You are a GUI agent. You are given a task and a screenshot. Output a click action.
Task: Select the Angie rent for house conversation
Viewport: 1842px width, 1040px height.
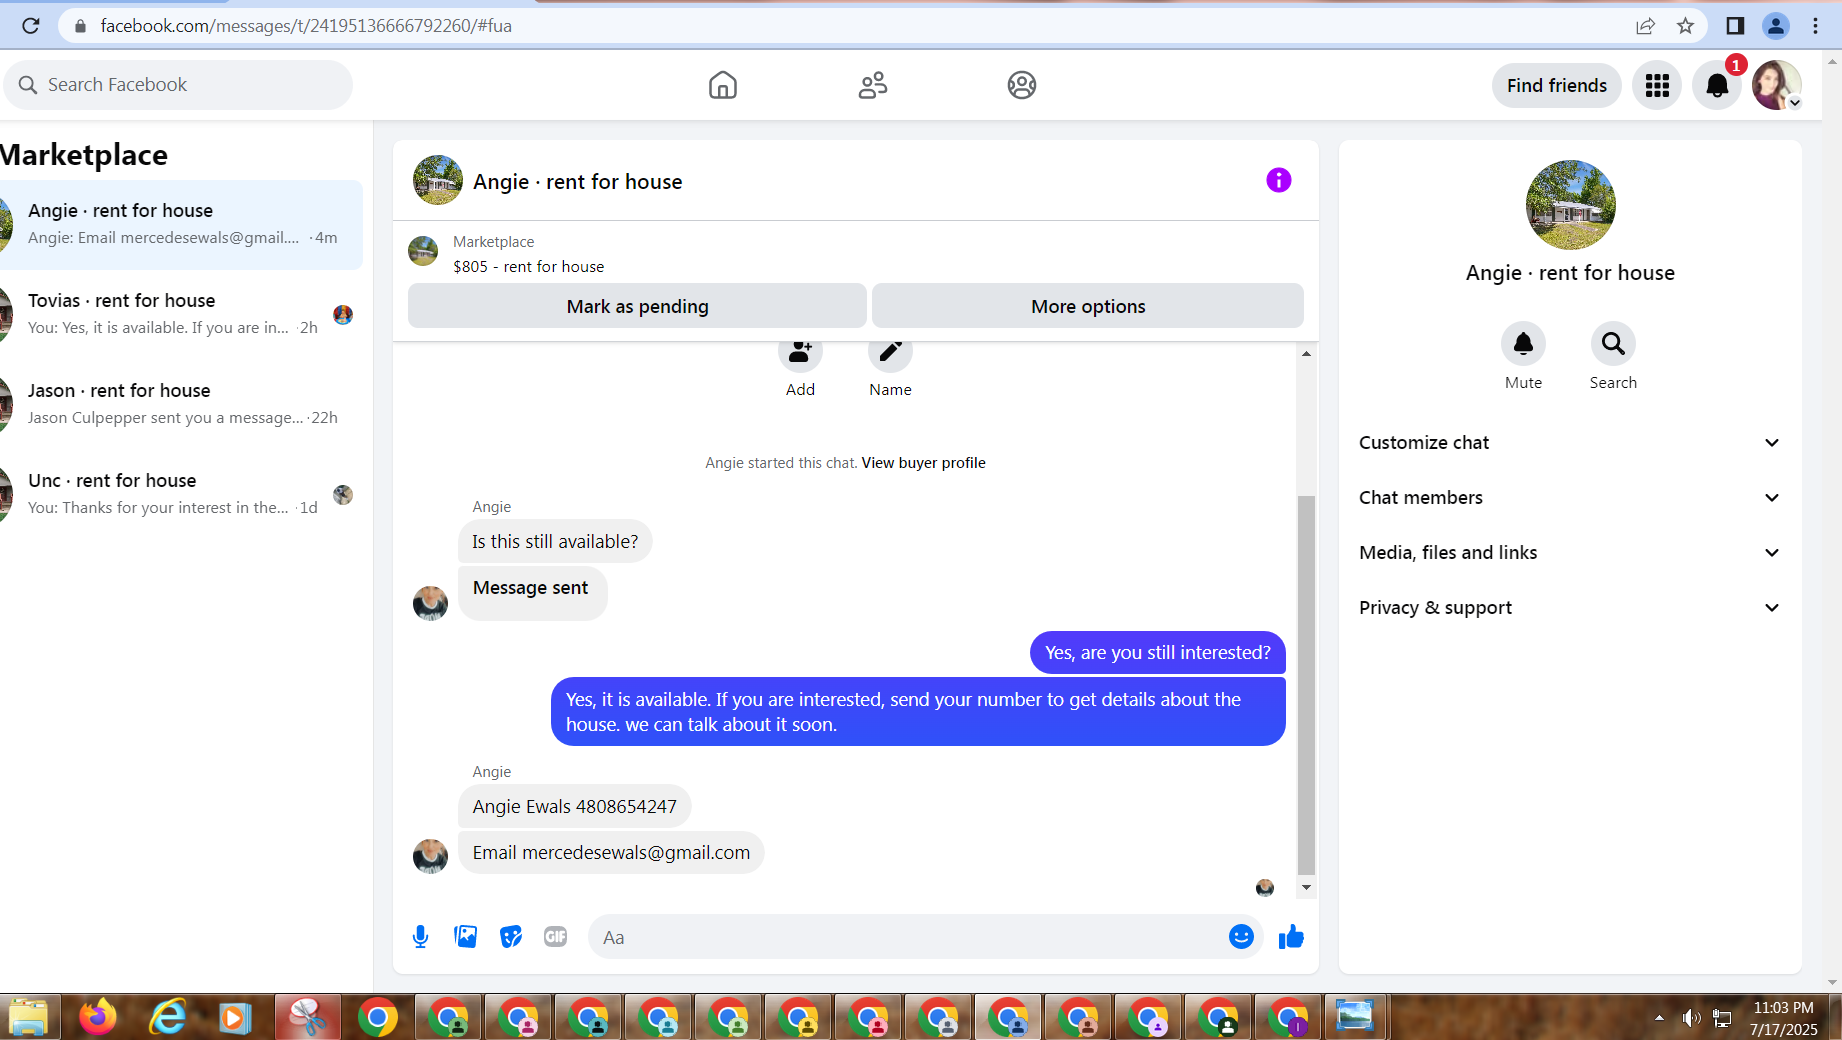[181, 225]
